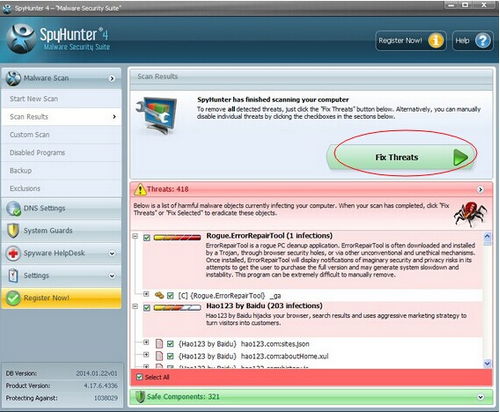Uncheck the Hao123 by Baidu group checkbox

click(x=147, y=308)
